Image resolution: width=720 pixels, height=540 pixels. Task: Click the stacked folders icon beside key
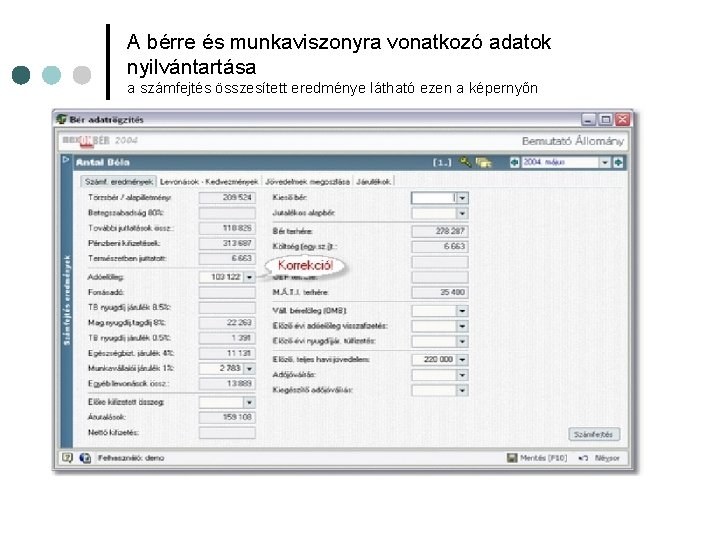[x=483, y=162]
